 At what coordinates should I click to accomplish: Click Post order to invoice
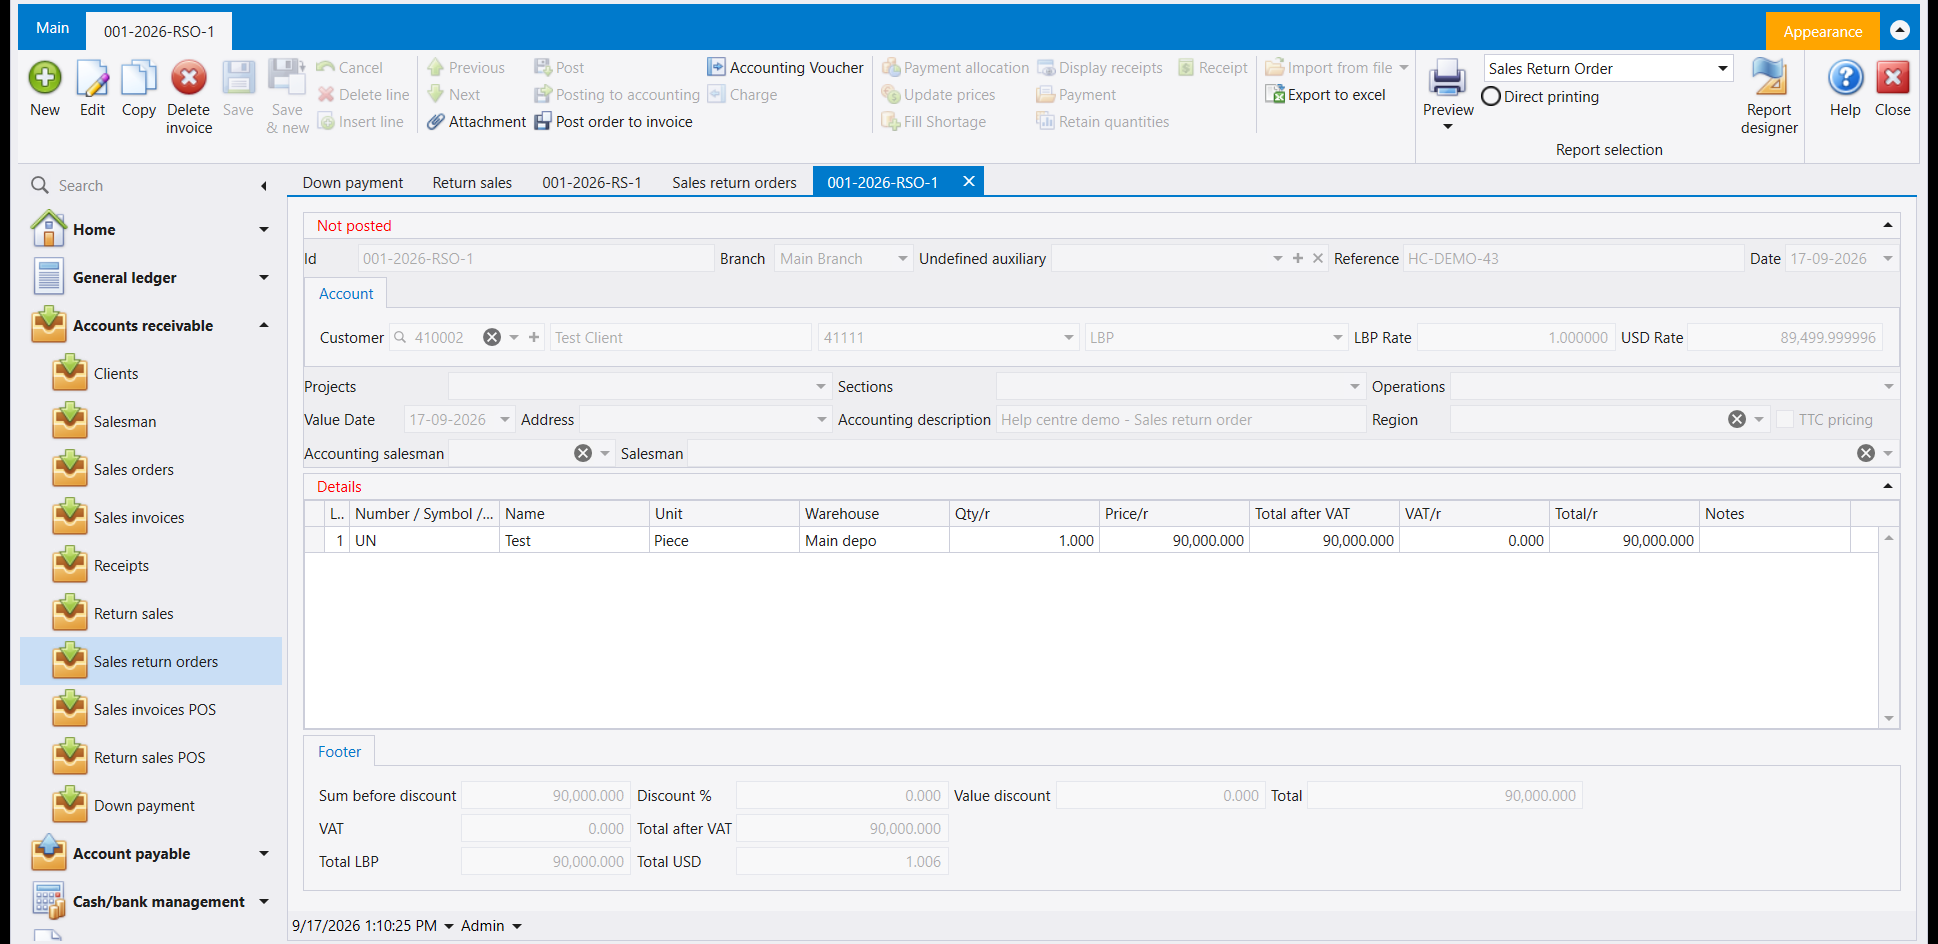(613, 122)
